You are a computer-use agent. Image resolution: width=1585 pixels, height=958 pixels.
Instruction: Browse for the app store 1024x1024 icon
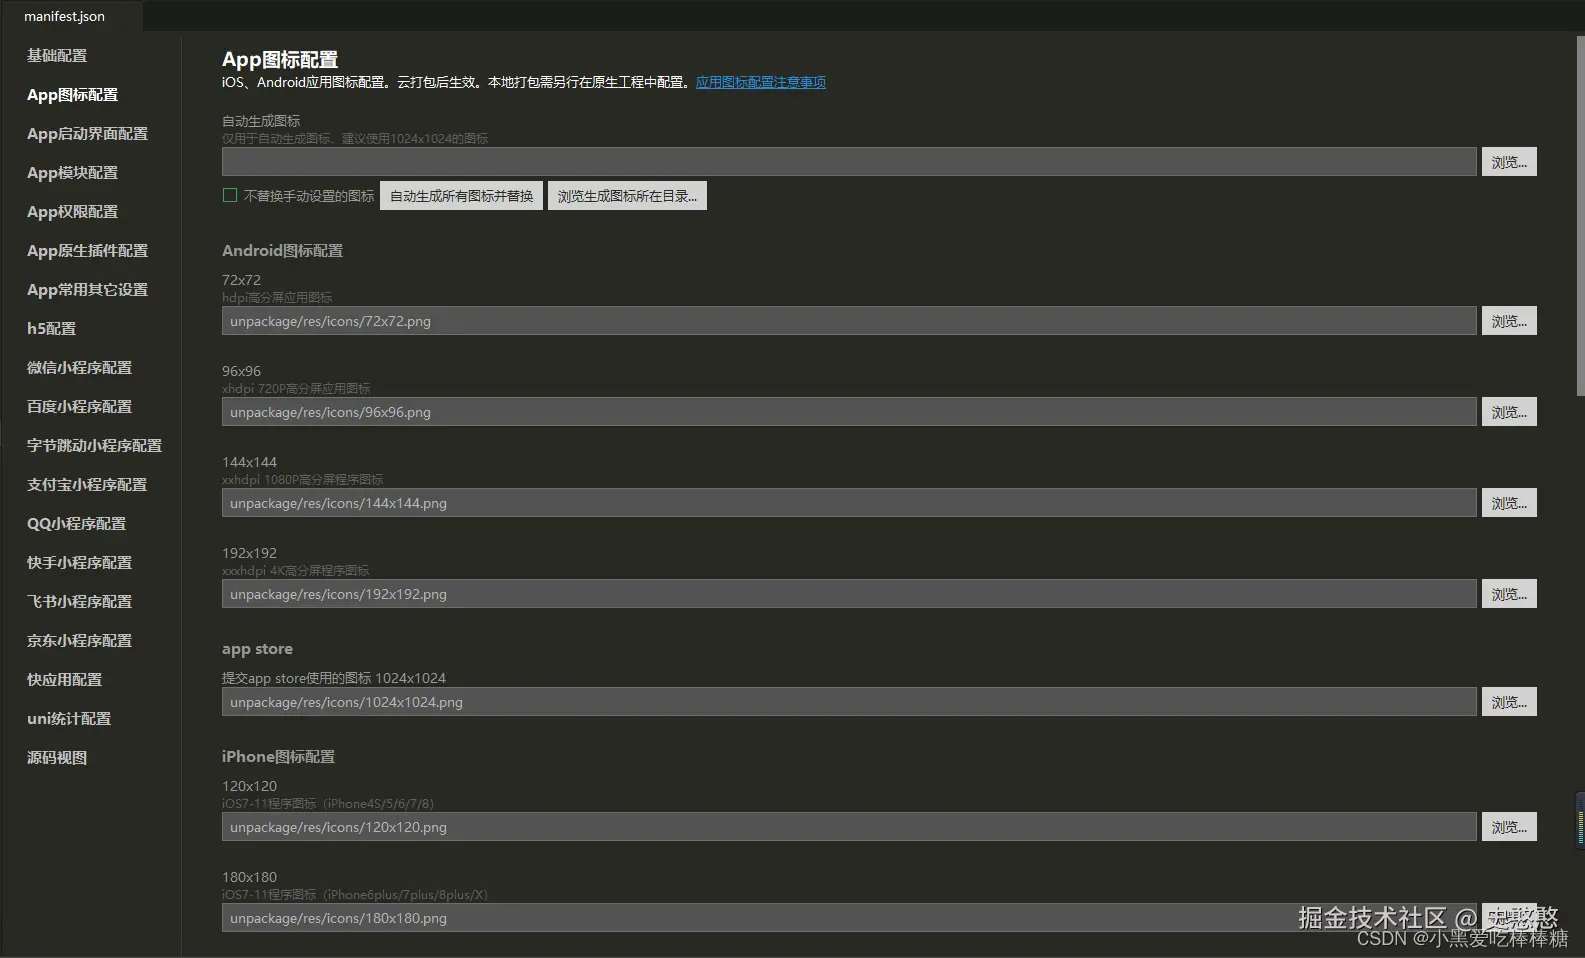[x=1509, y=702]
